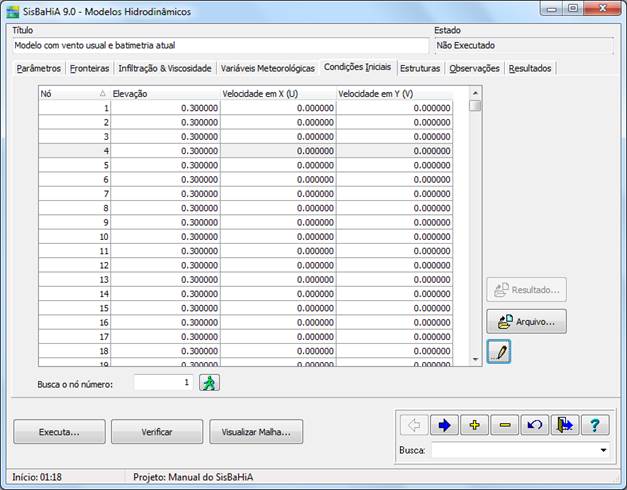Screen dimensions: 627x490
Task: Select Elevação cell for node 5
Action: coord(166,165)
